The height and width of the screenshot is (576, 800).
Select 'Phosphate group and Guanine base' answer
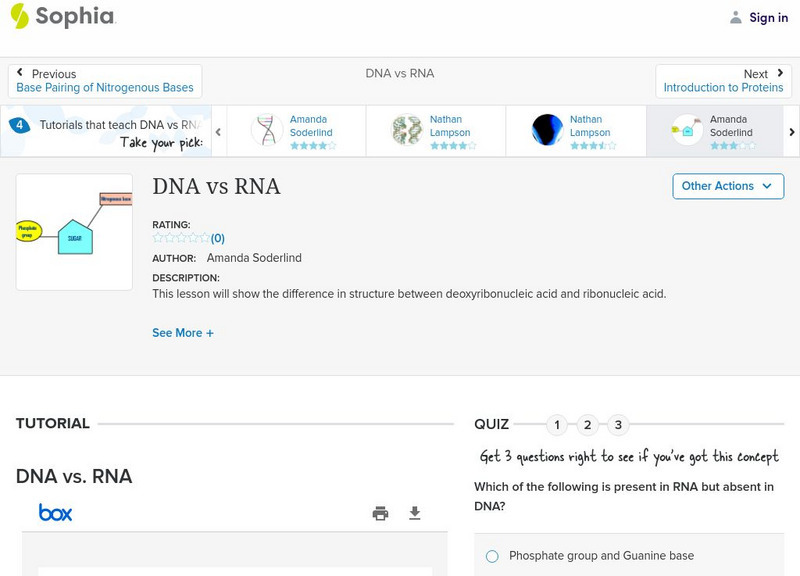pos(492,556)
